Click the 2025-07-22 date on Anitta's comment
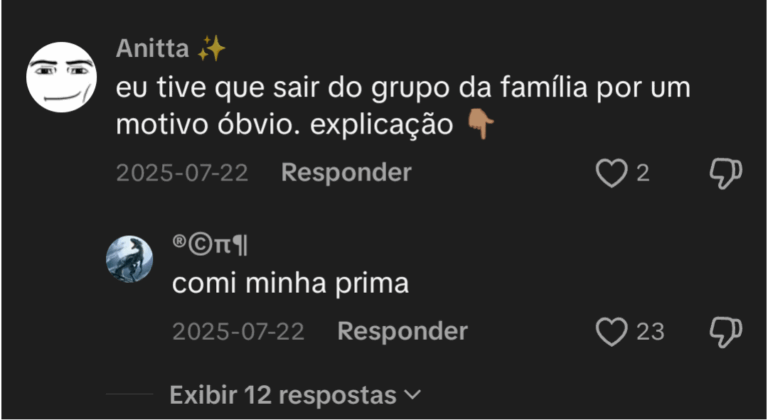The height and width of the screenshot is (420, 768). click(182, 173)
